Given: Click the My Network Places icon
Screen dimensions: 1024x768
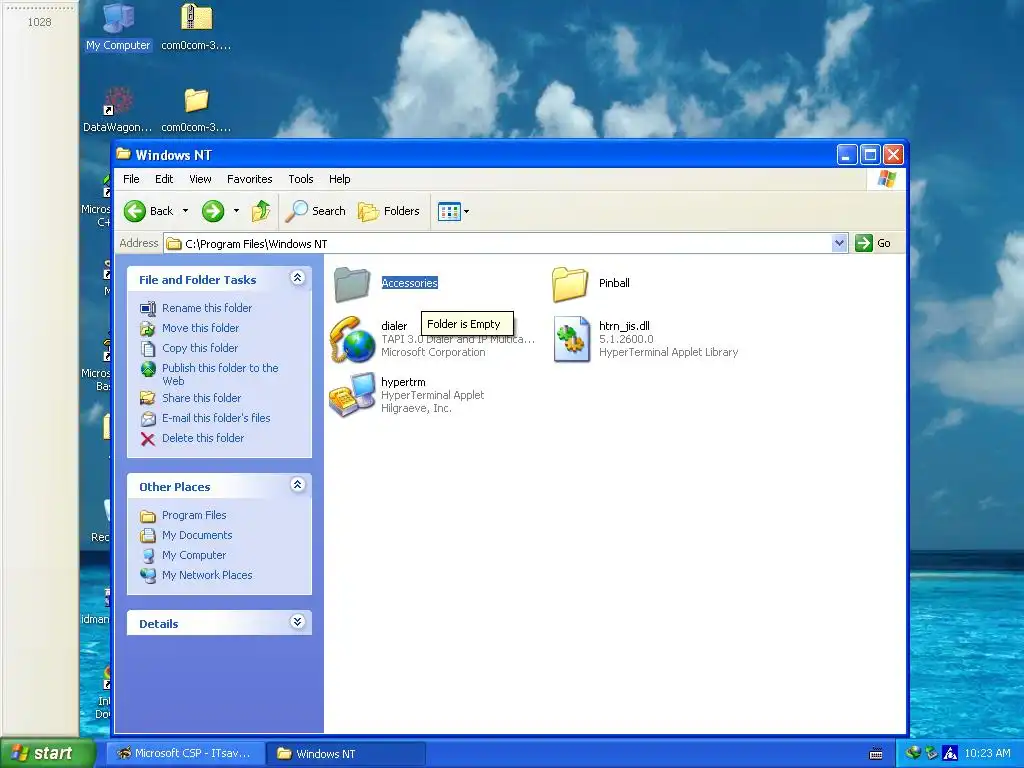Looking at the screenshot, I should pyautogui.click(x=148, y=575).
